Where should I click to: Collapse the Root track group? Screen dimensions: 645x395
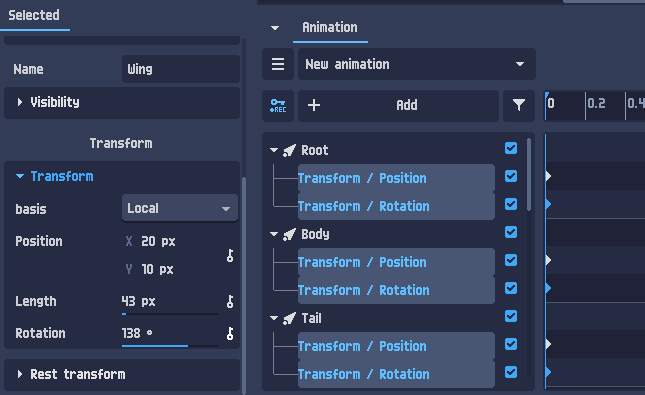274,151
